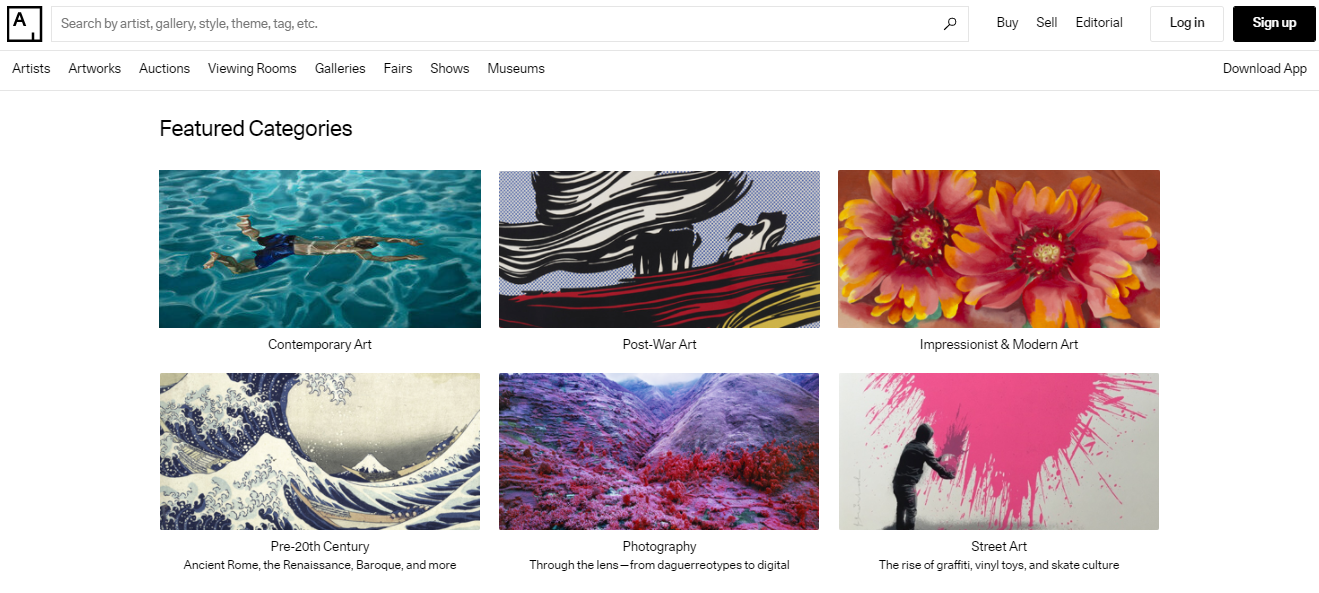Click the Sell link

pyautogui.click(x=1046, y=22)
